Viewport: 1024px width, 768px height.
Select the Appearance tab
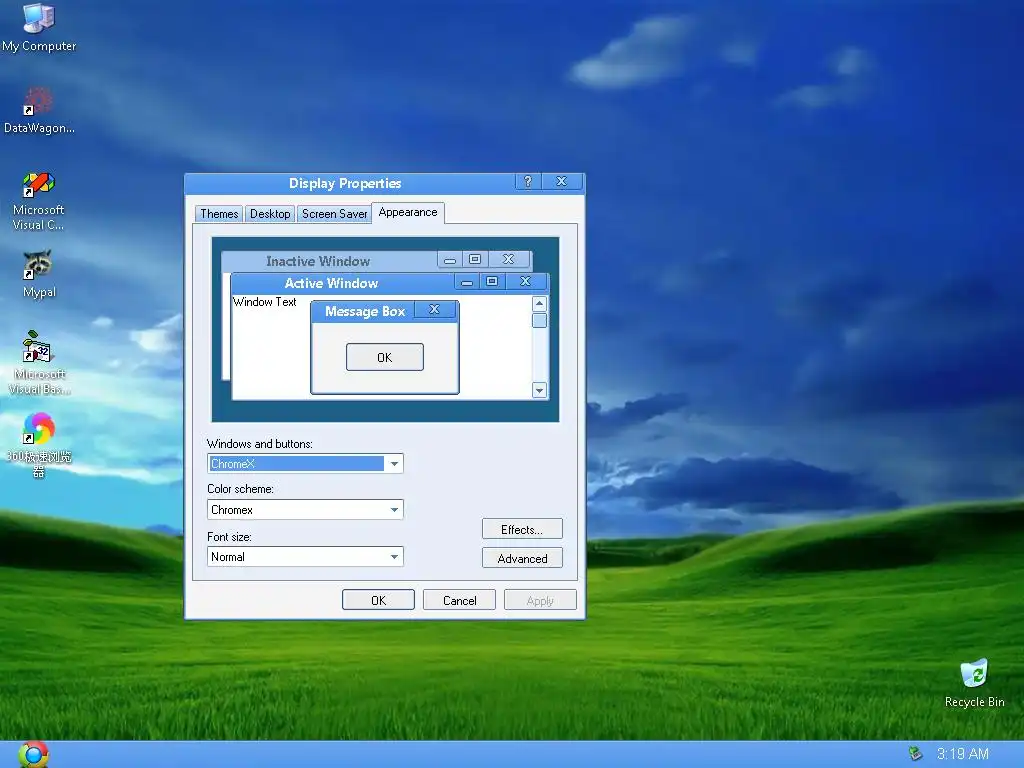[408, 212]
